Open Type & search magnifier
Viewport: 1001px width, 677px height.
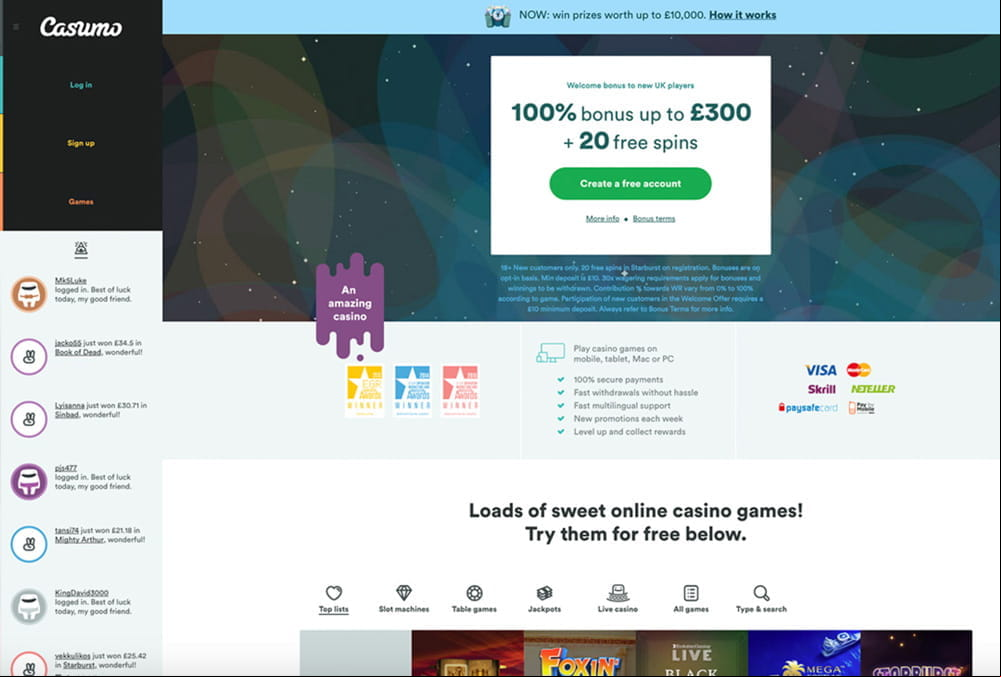[x=761, y=593]
